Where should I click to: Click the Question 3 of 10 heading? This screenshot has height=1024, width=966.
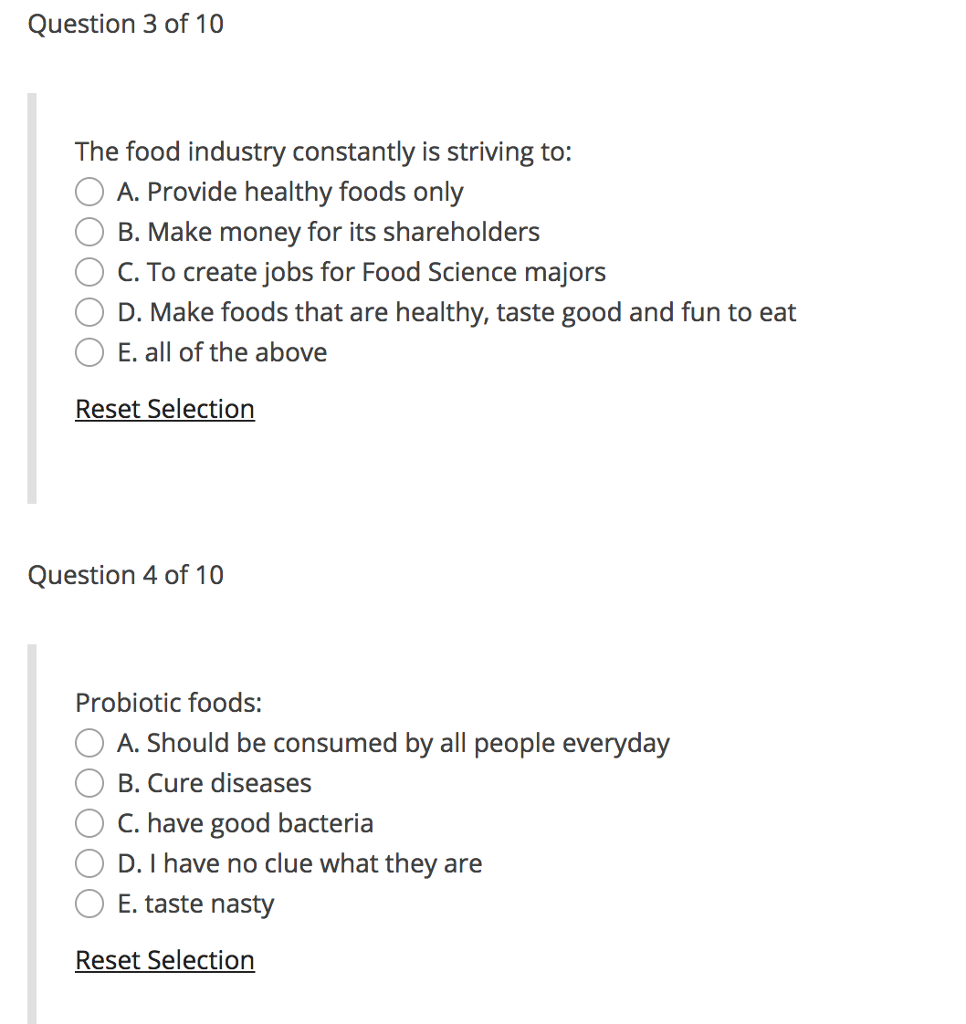[126, 24]
